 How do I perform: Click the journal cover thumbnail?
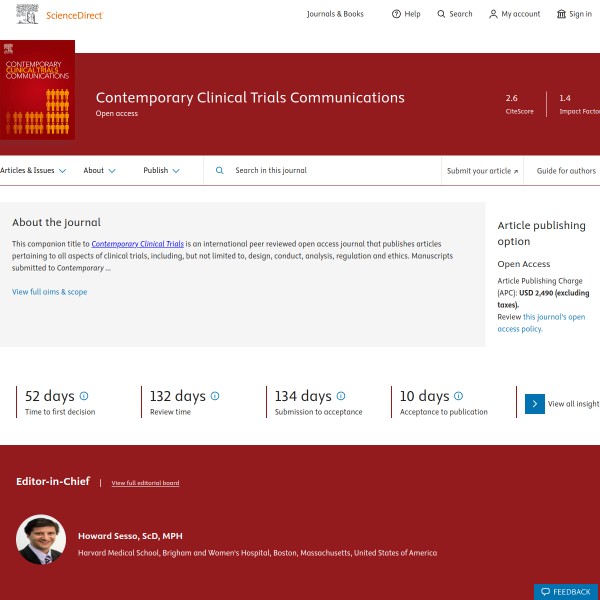pyautogui.click(x=37, y=90)
